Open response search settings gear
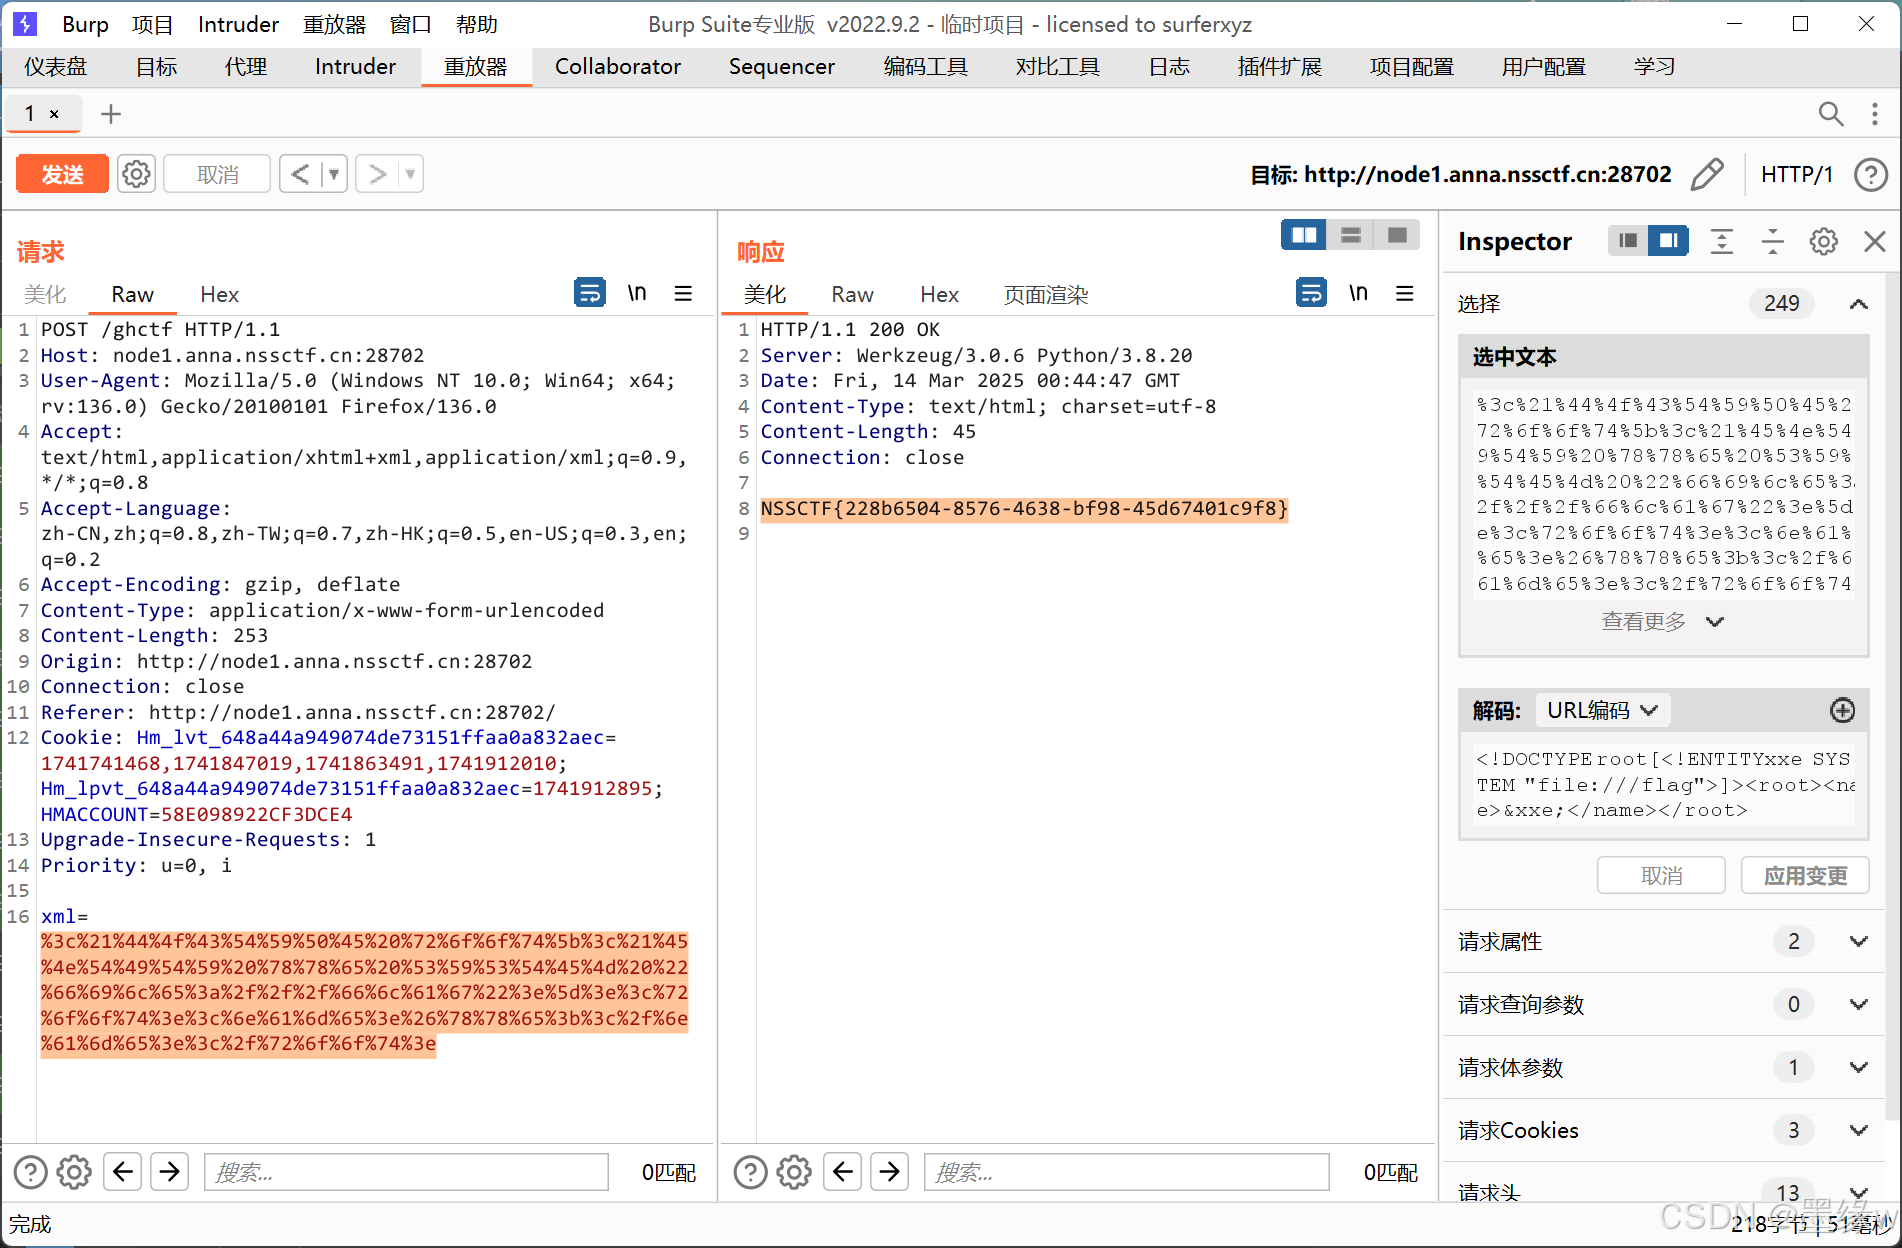 [794, 1172]
